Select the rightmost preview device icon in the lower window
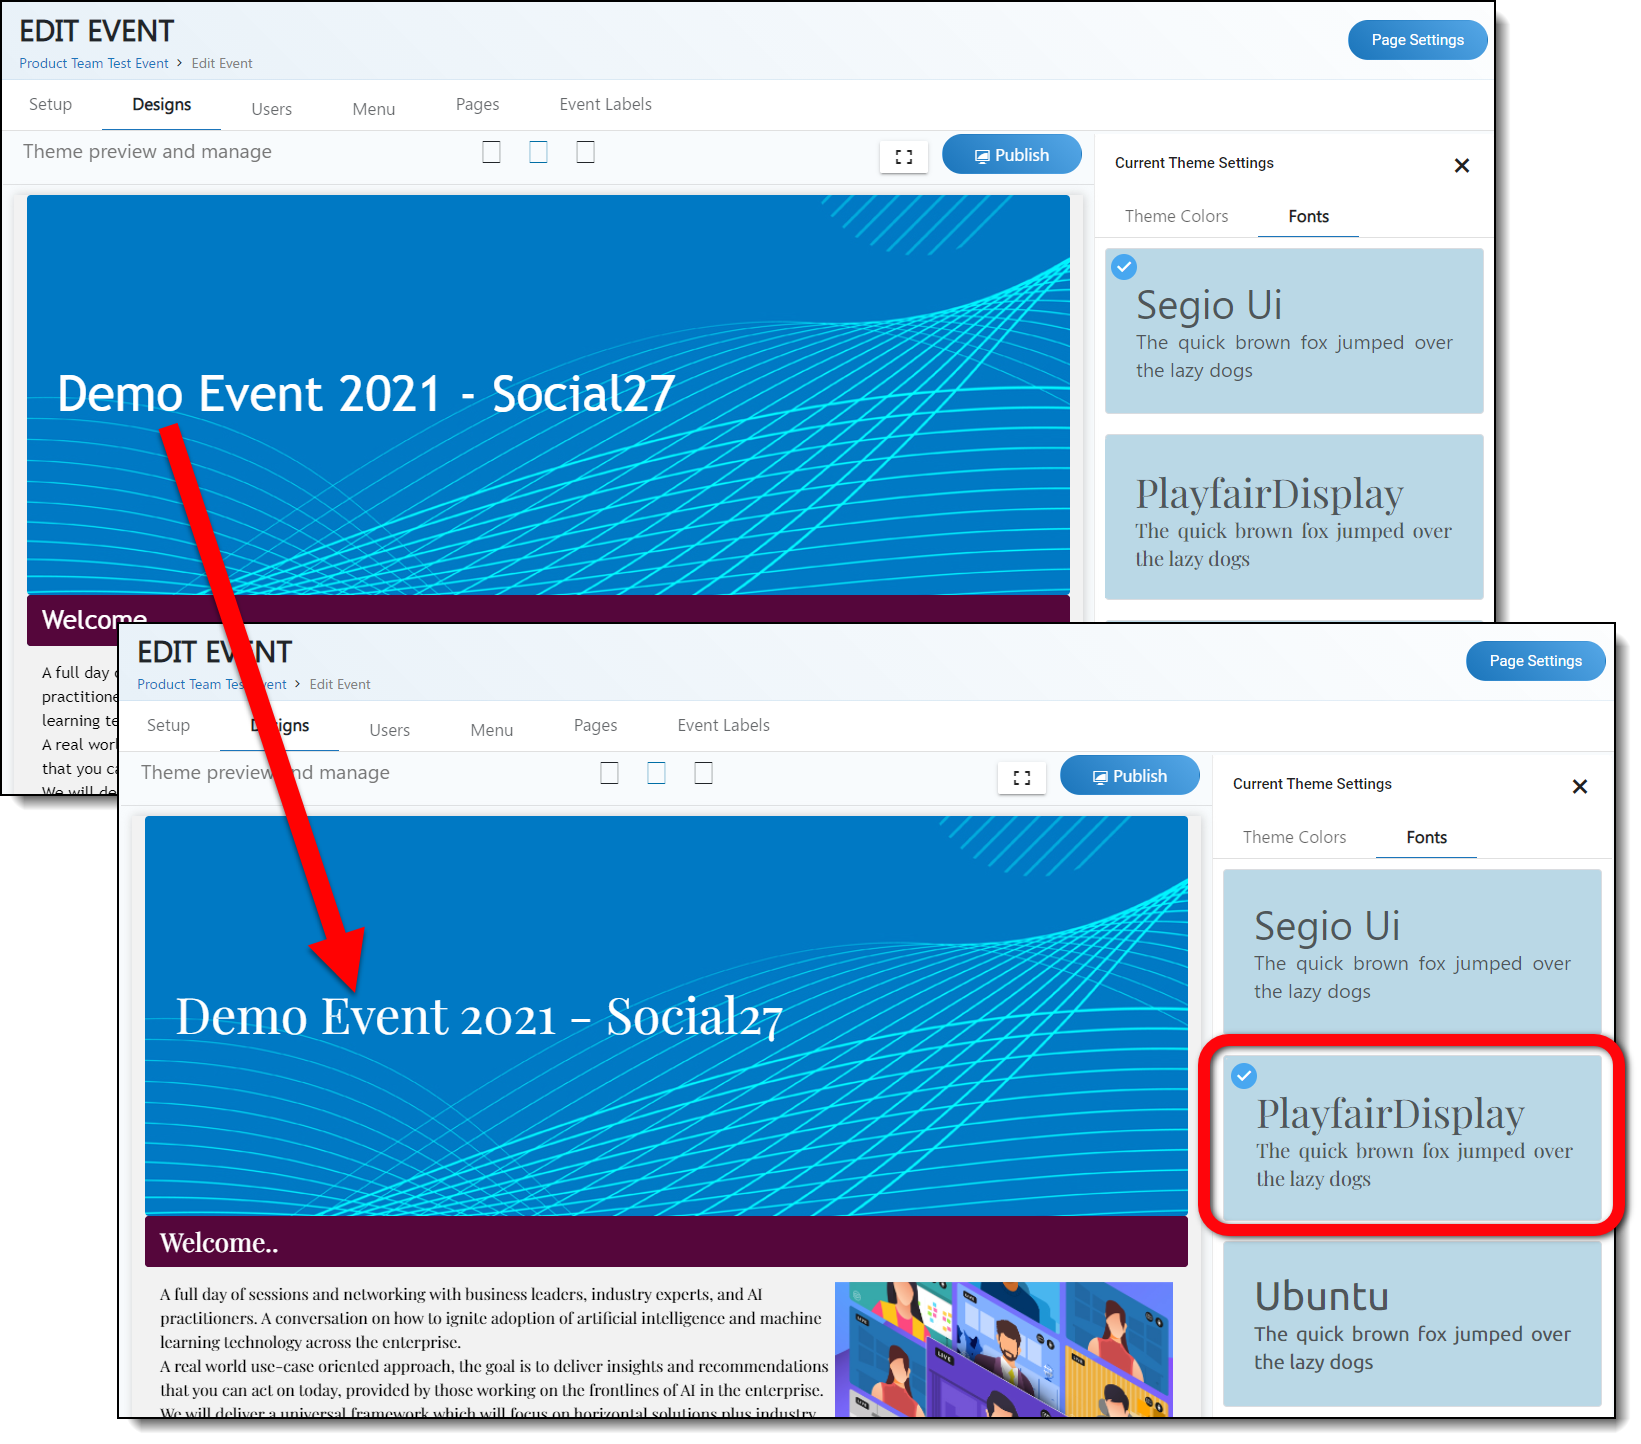Viewport: 1641px width, 1444px height. coord(703,773)
